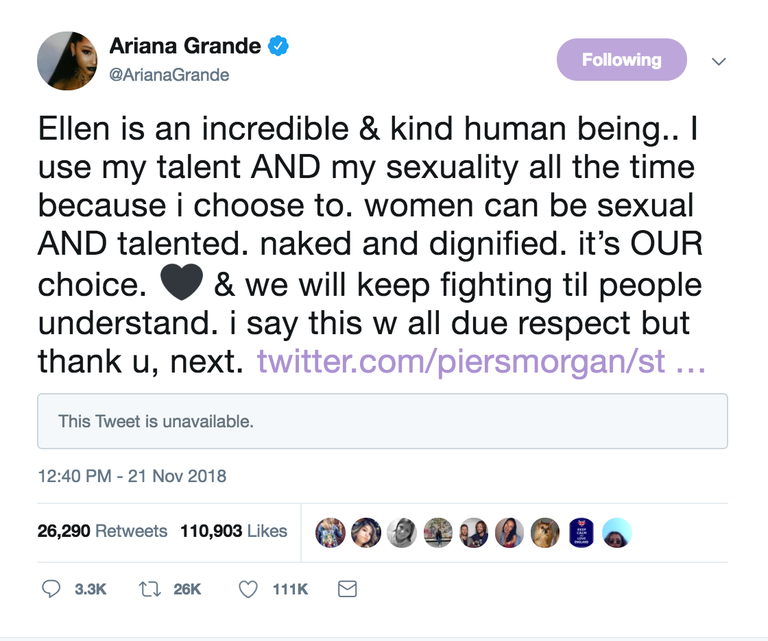Open the twitter.com/piersmorgan link
Screen dimensions: 768x641
[481, 362]
